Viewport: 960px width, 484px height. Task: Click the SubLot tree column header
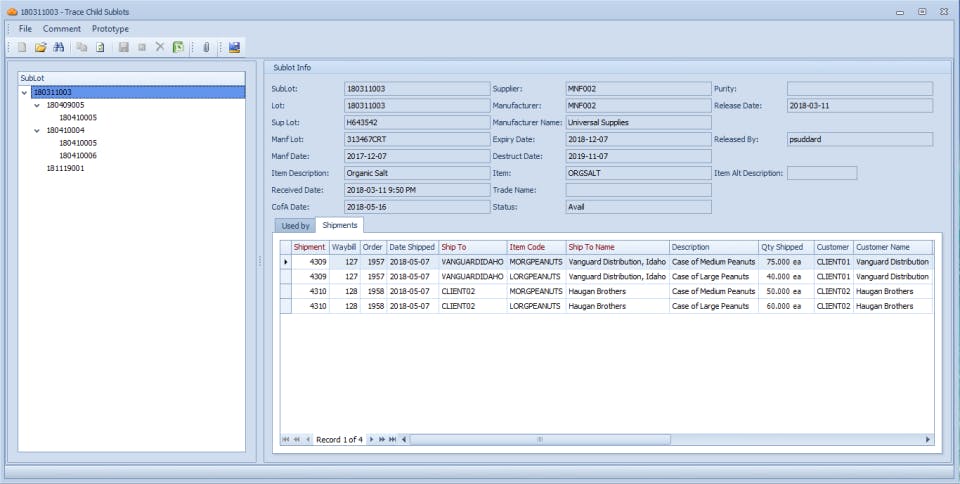click(x=132, y=78)
